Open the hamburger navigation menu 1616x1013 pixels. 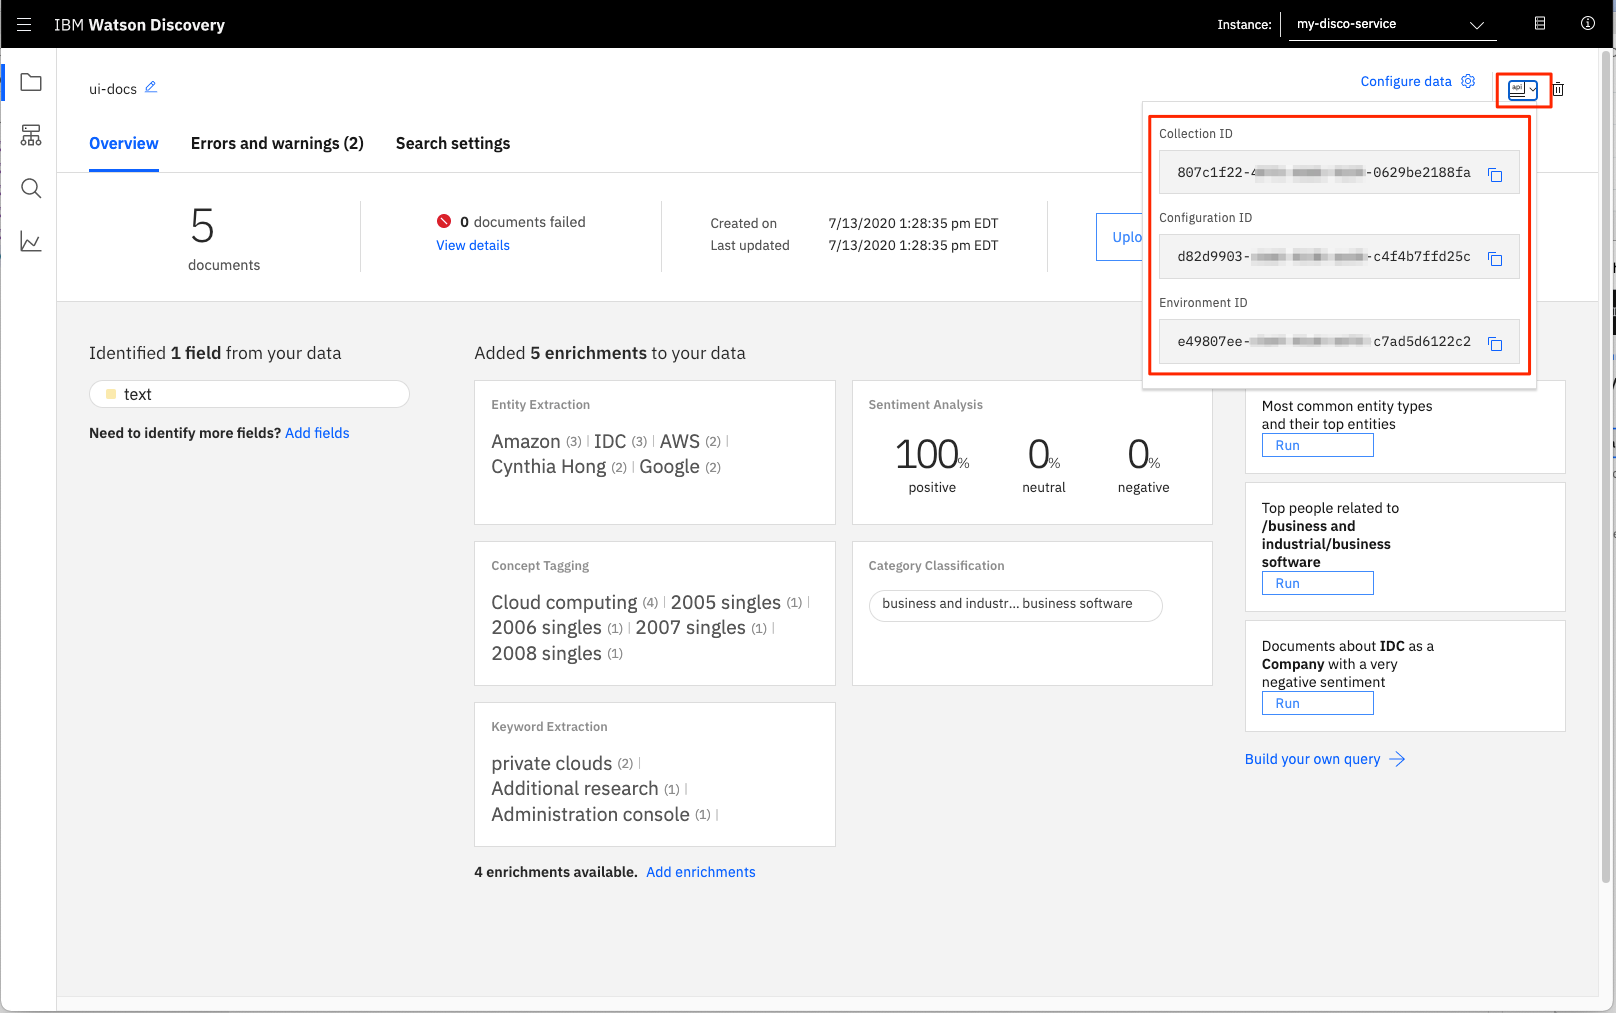[24, 24]
